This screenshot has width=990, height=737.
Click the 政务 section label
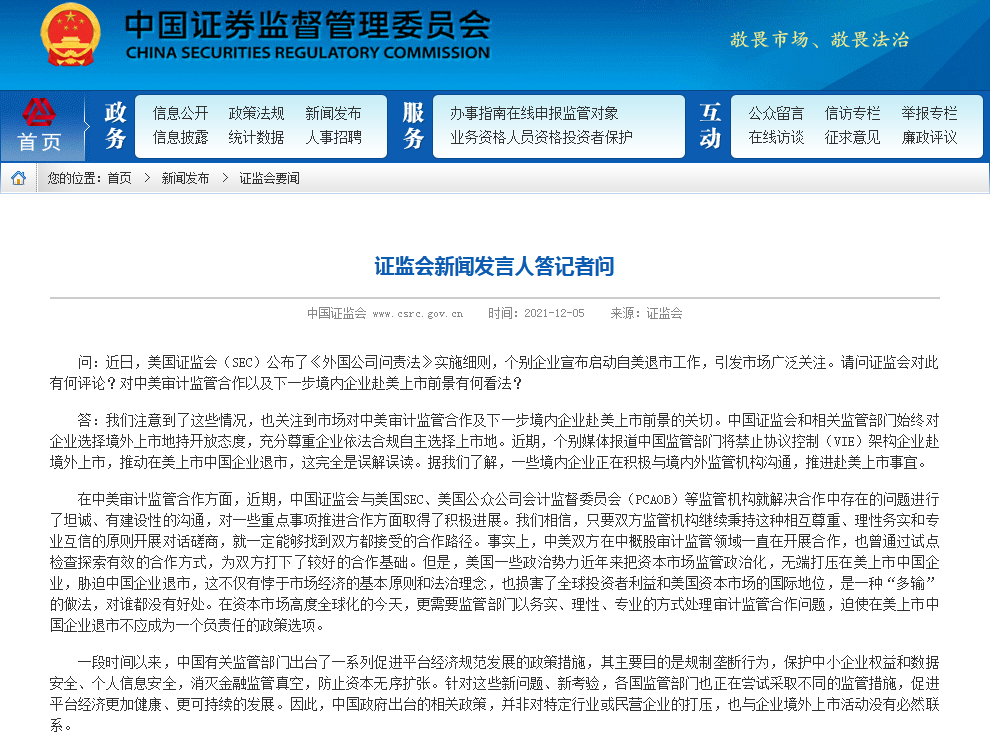pos(115,125)
